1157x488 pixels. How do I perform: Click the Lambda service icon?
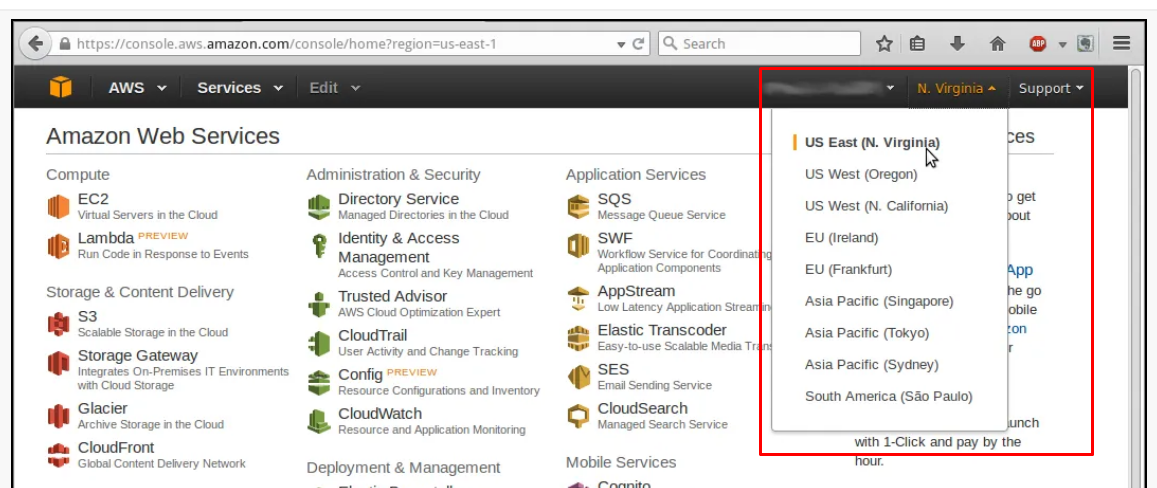click(58, 246)
